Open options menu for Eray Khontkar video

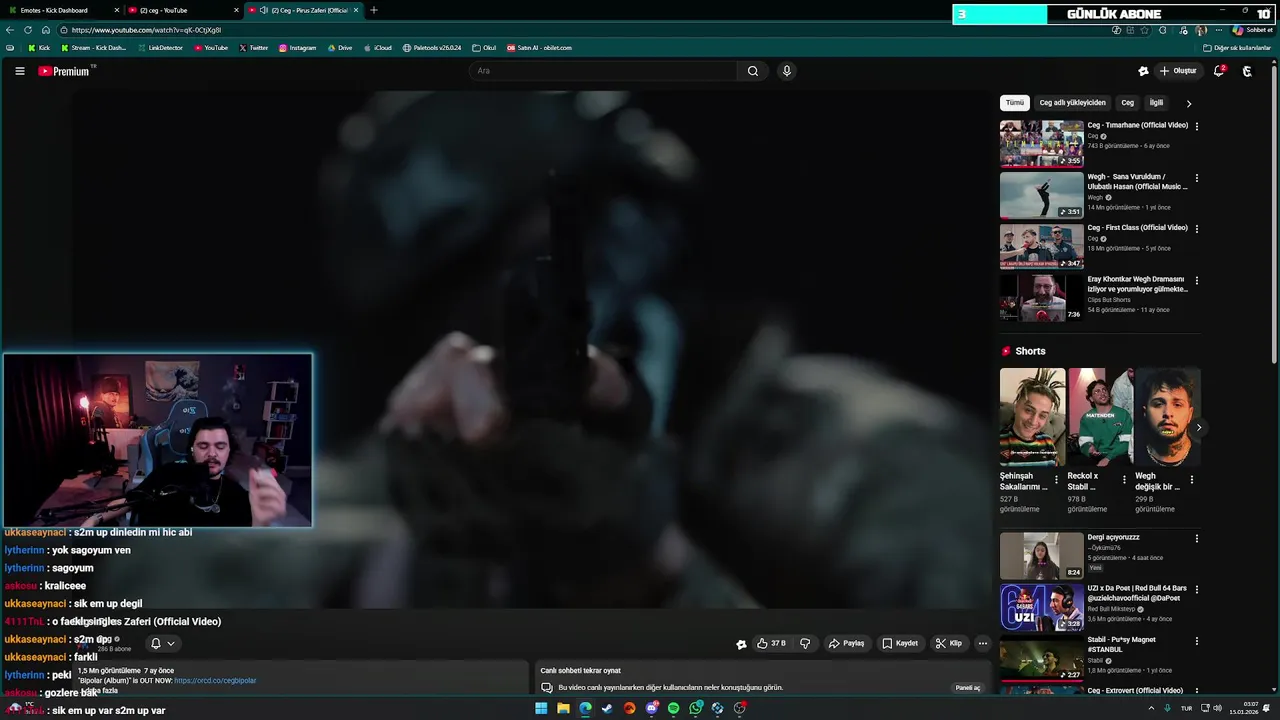1196,281
